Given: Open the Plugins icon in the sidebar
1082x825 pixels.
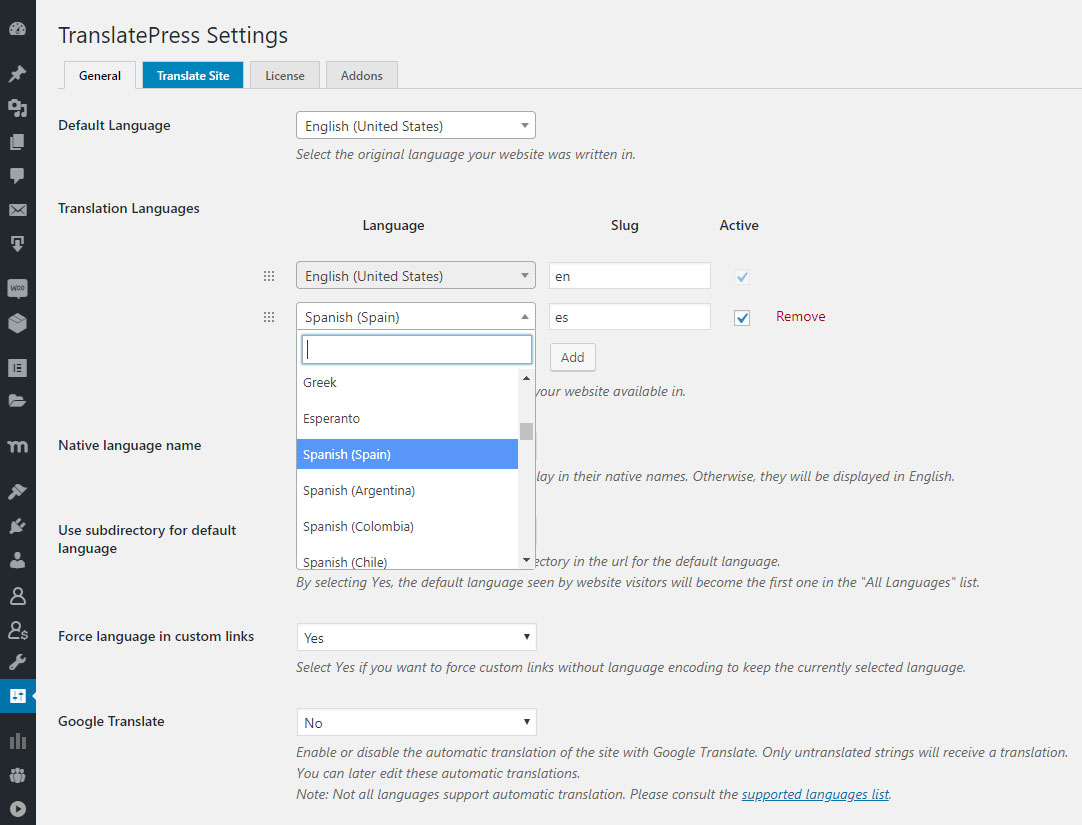Looking at the screenshot, I should point(18,524).
